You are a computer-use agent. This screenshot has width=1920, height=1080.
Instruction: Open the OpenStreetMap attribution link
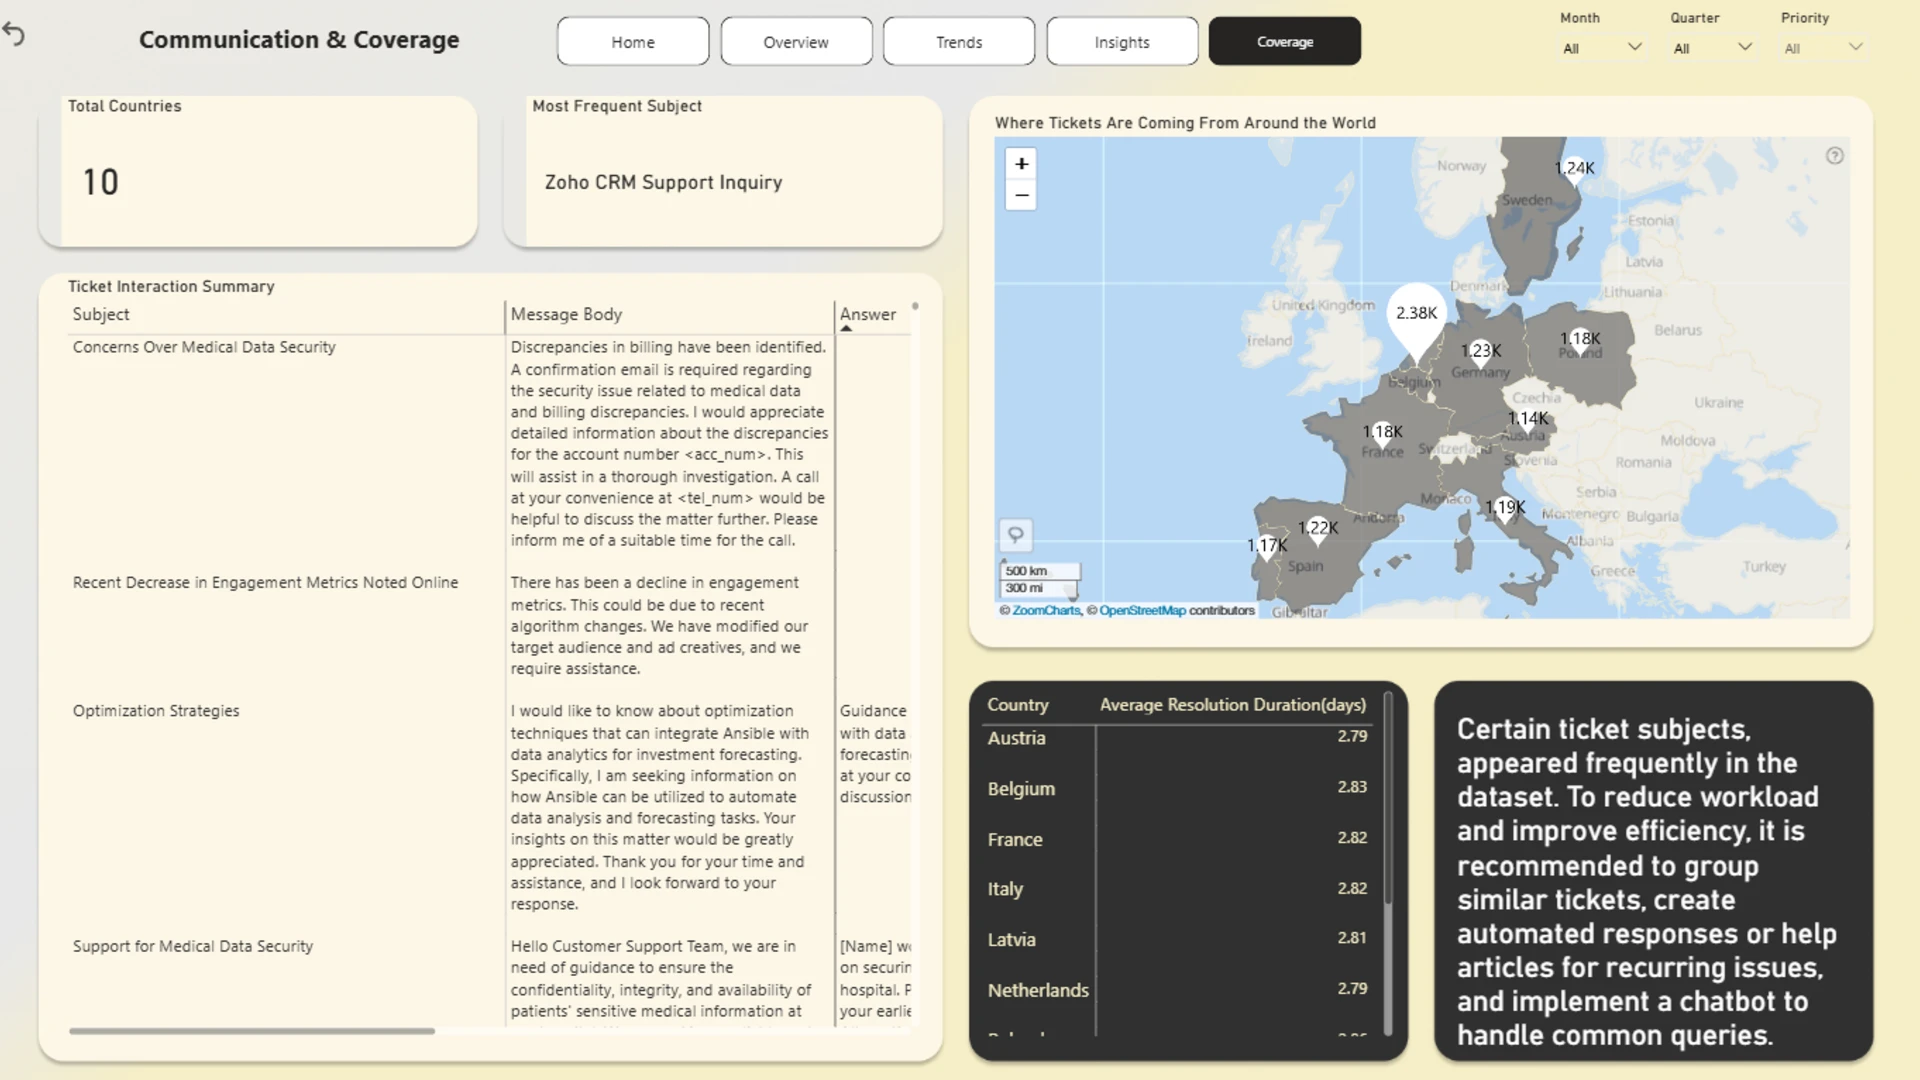click(1142, 611)
